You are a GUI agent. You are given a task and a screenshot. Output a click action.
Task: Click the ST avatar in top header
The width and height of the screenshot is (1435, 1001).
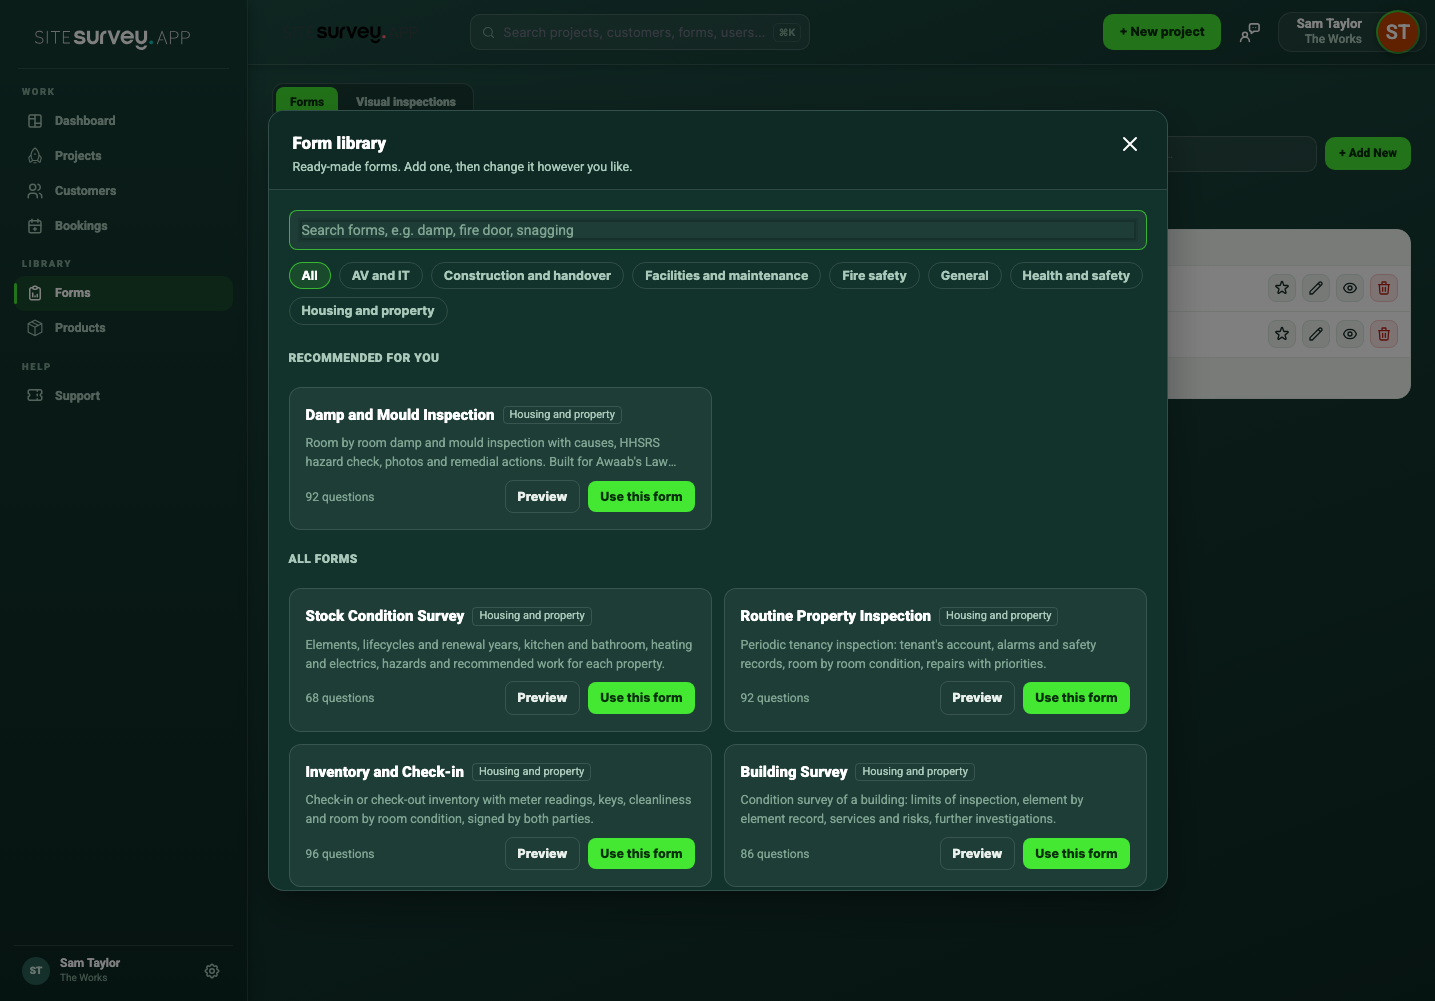tap(1398, 32)
